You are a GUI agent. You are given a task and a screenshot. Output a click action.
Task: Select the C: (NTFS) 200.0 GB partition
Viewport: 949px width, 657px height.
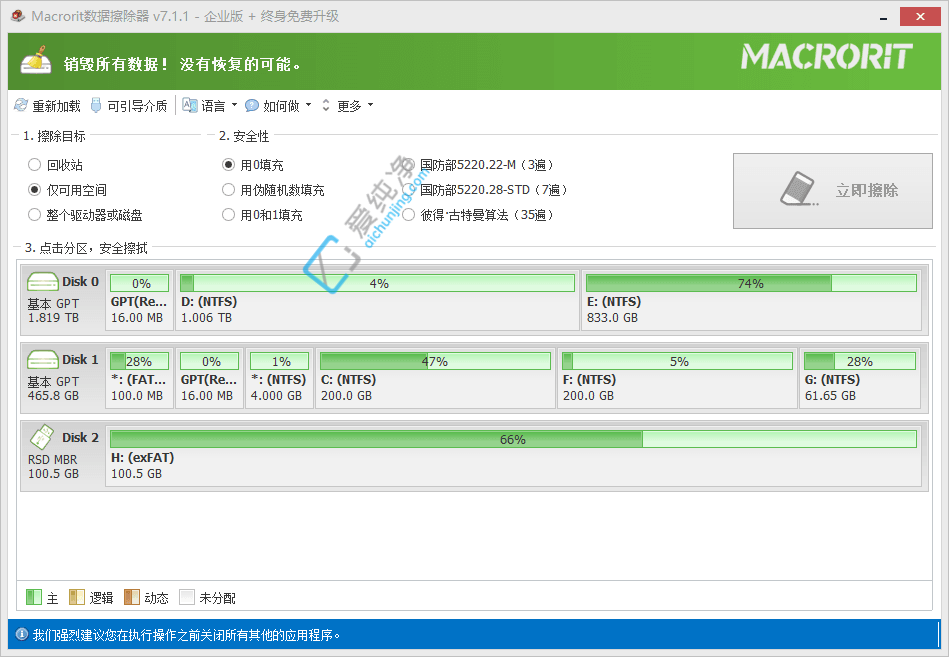[435, 378]
